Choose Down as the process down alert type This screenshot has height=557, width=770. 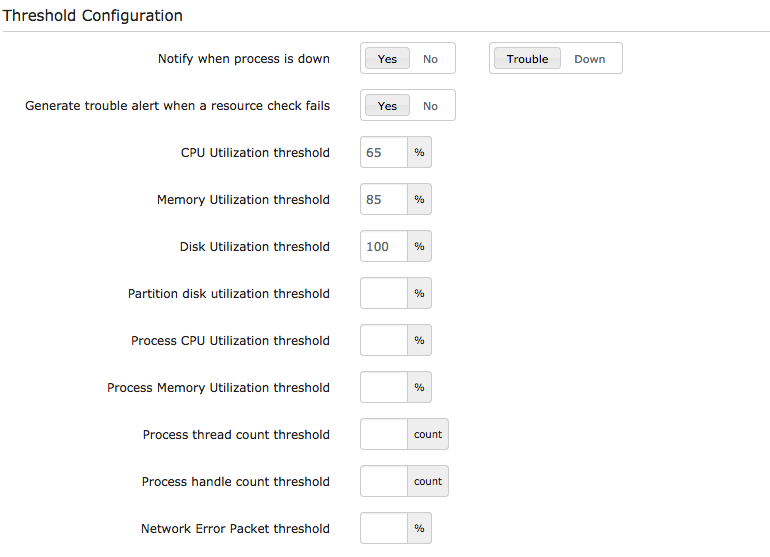click(589, 59)
